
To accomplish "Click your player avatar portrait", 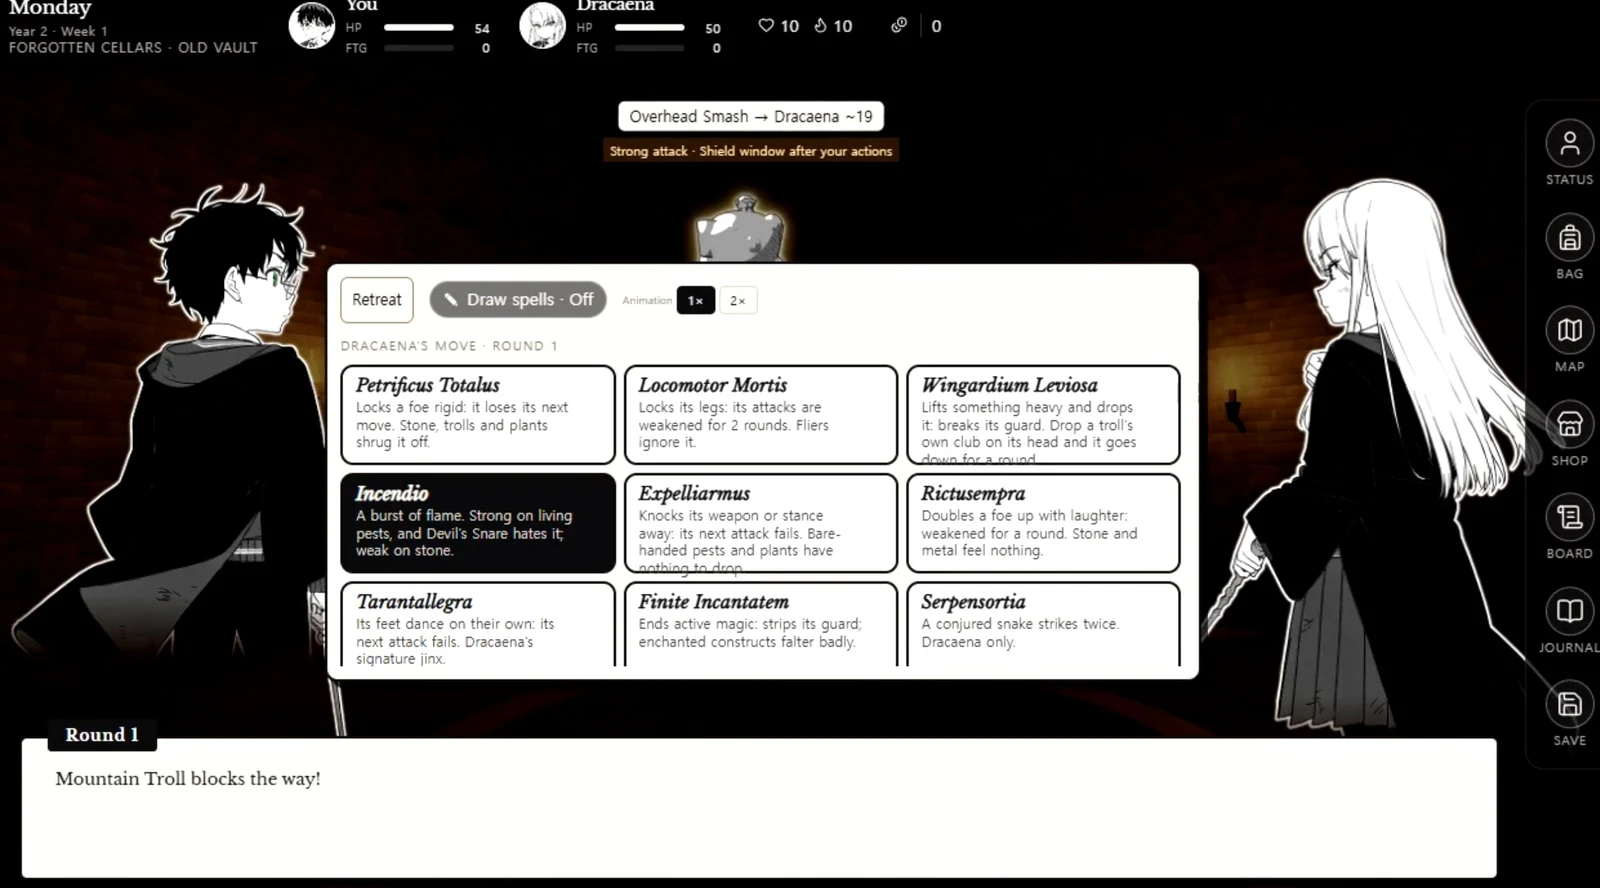I will [x=312, y=26].
